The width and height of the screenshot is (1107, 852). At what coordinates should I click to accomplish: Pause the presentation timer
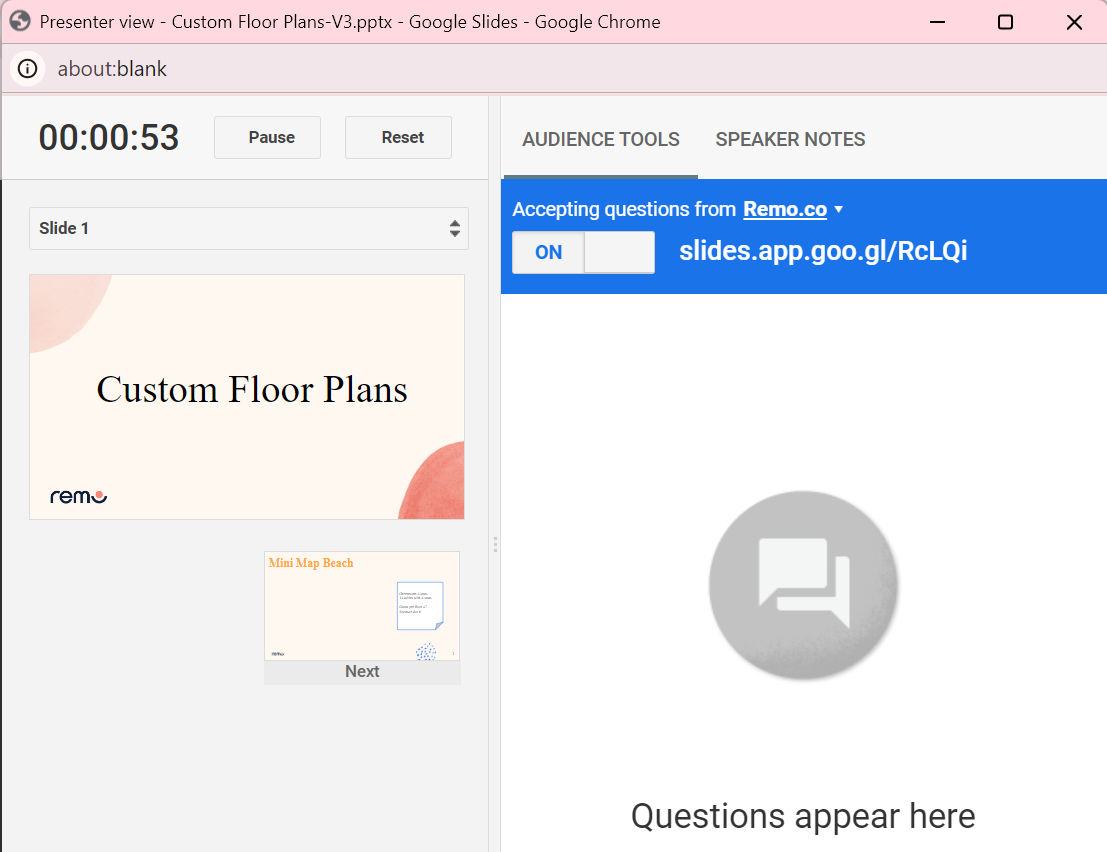click(x=268, y=138)
